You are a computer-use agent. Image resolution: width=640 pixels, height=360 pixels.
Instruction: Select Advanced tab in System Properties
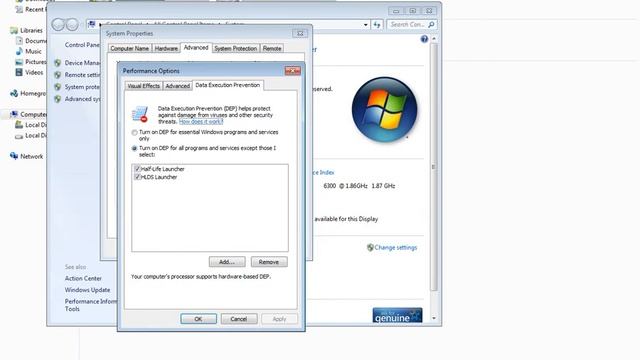pyautogui.click(x=196, y=48)
